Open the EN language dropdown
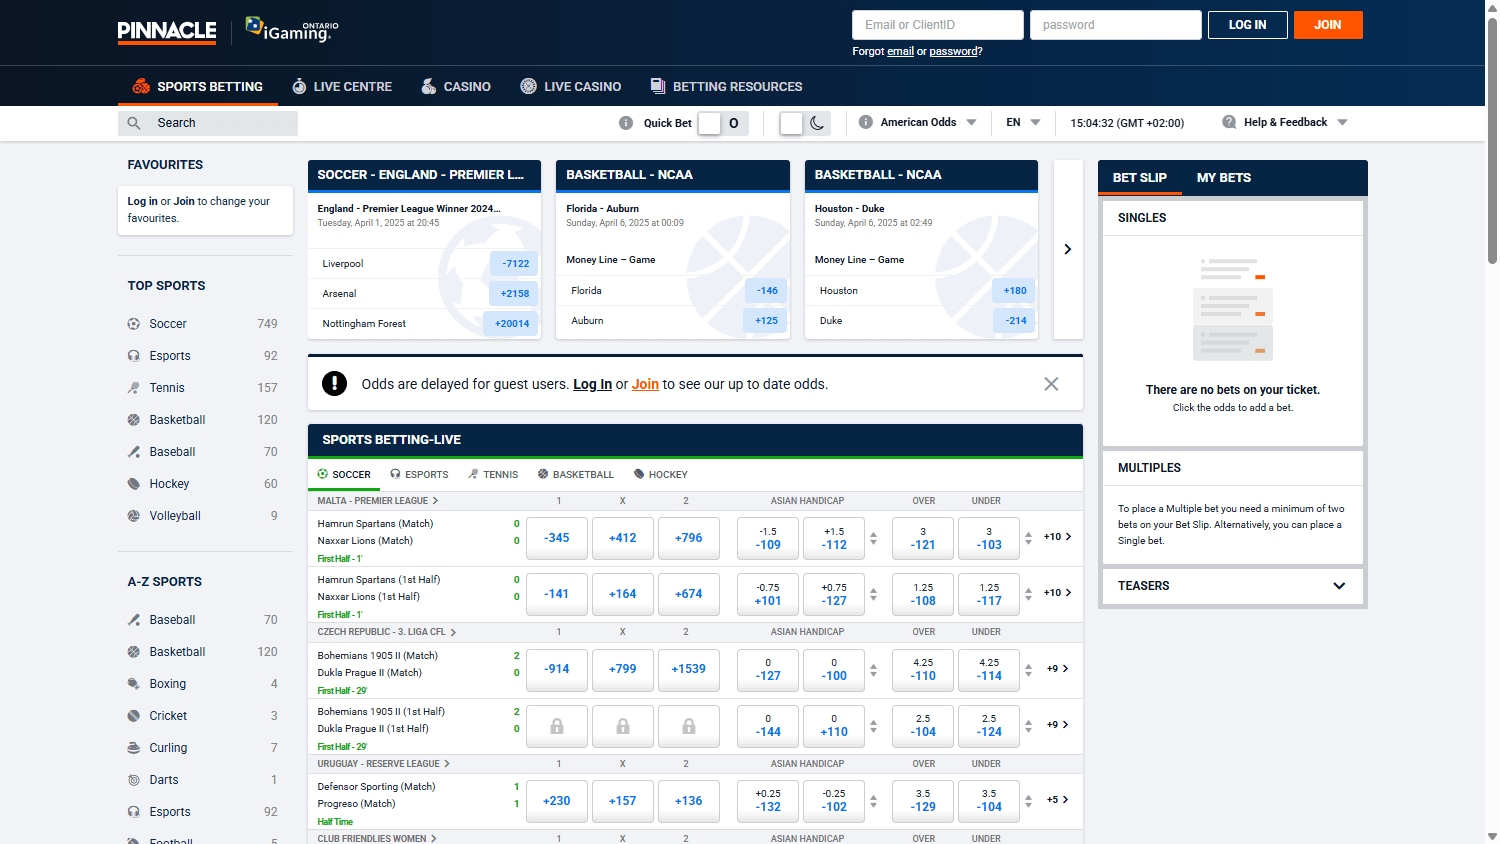The width and height of the screenshot is (1500, 844). [x=1022, y=121]
